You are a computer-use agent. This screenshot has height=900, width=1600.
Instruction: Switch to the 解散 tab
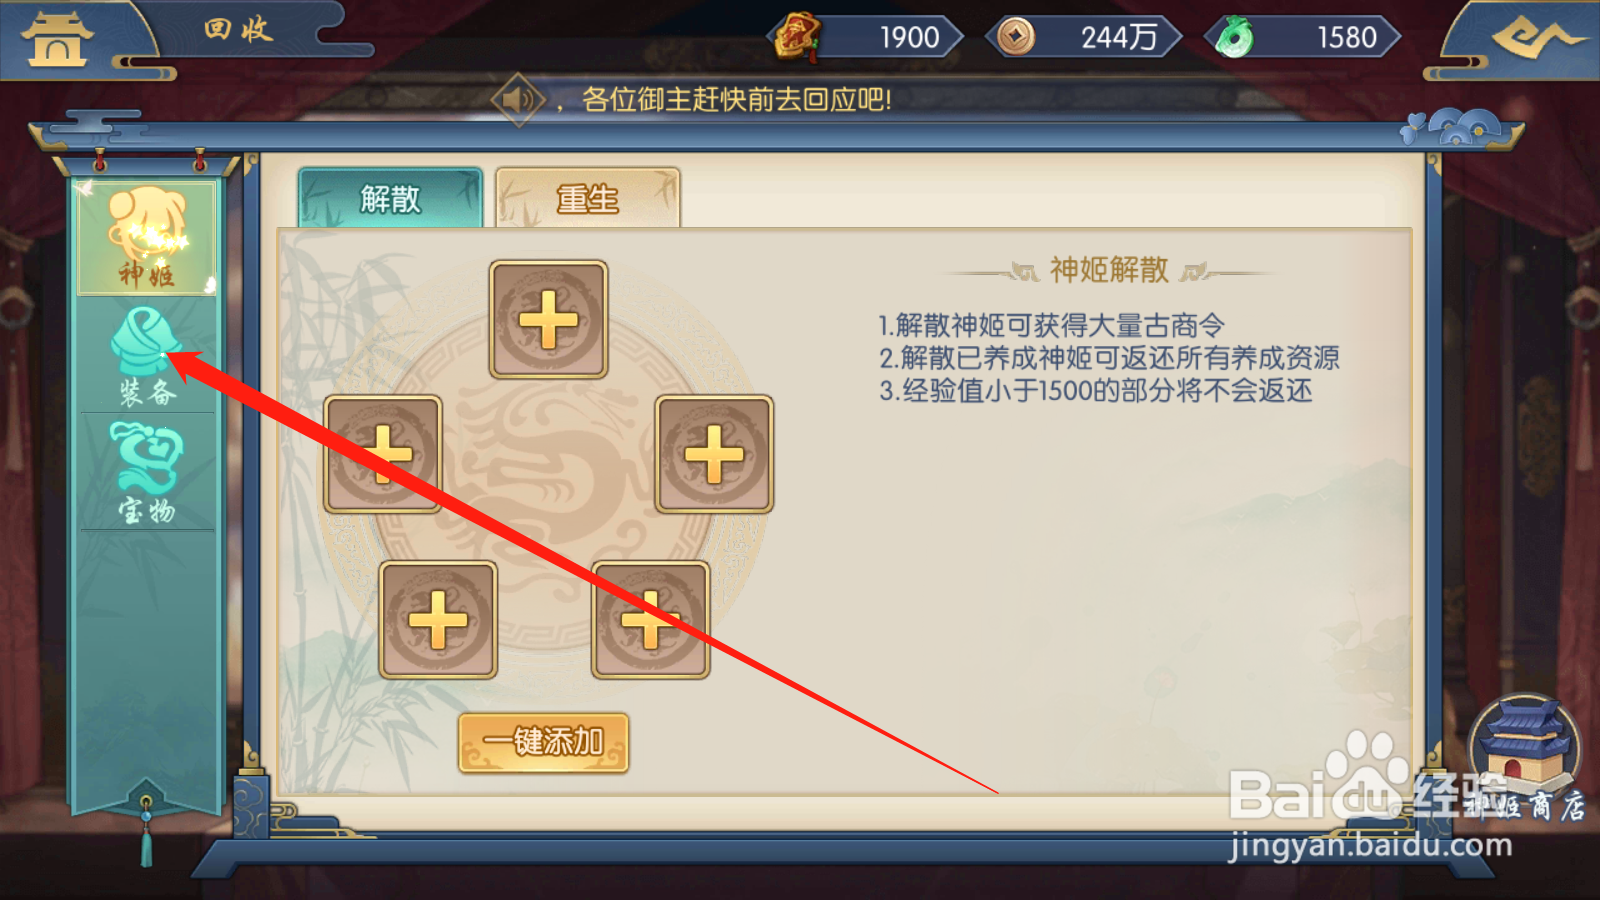[391, 198]
